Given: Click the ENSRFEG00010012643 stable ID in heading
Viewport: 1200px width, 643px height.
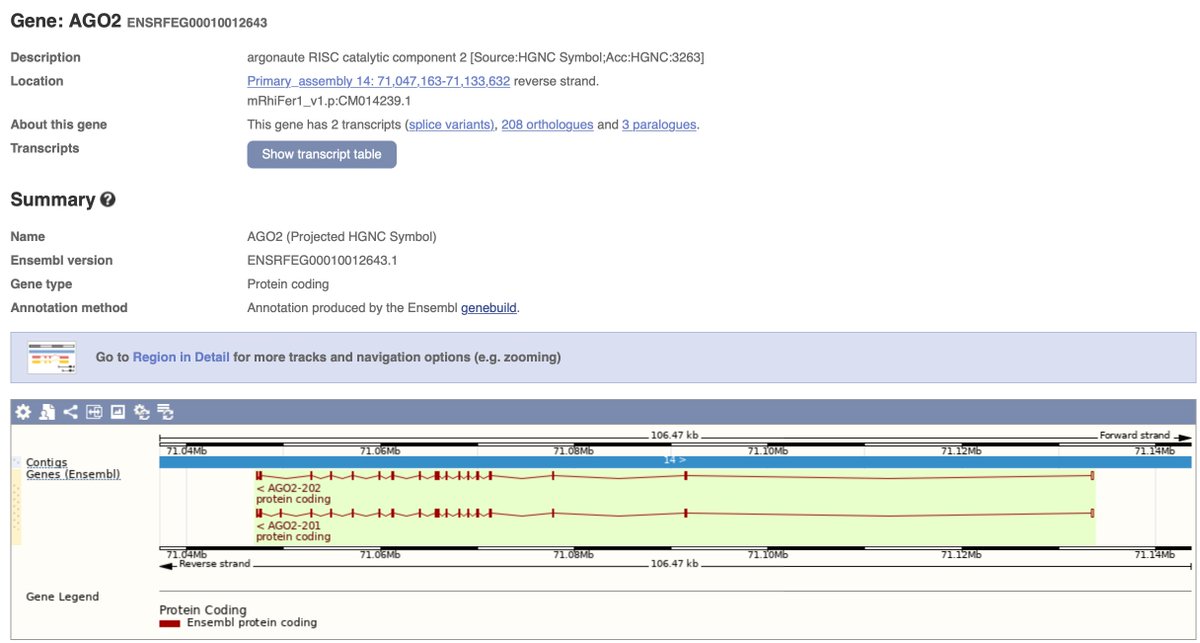Looking at the screenshot, I should point(197,22).
